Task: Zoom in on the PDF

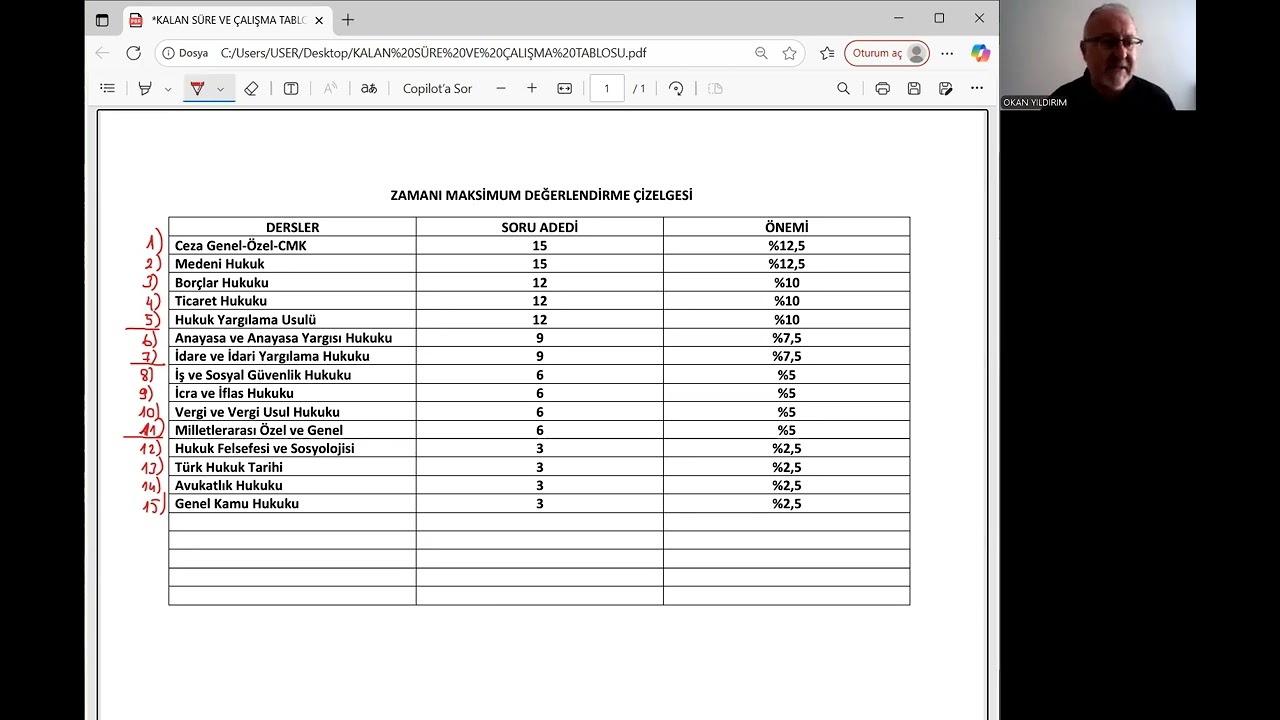Action: 532,89
